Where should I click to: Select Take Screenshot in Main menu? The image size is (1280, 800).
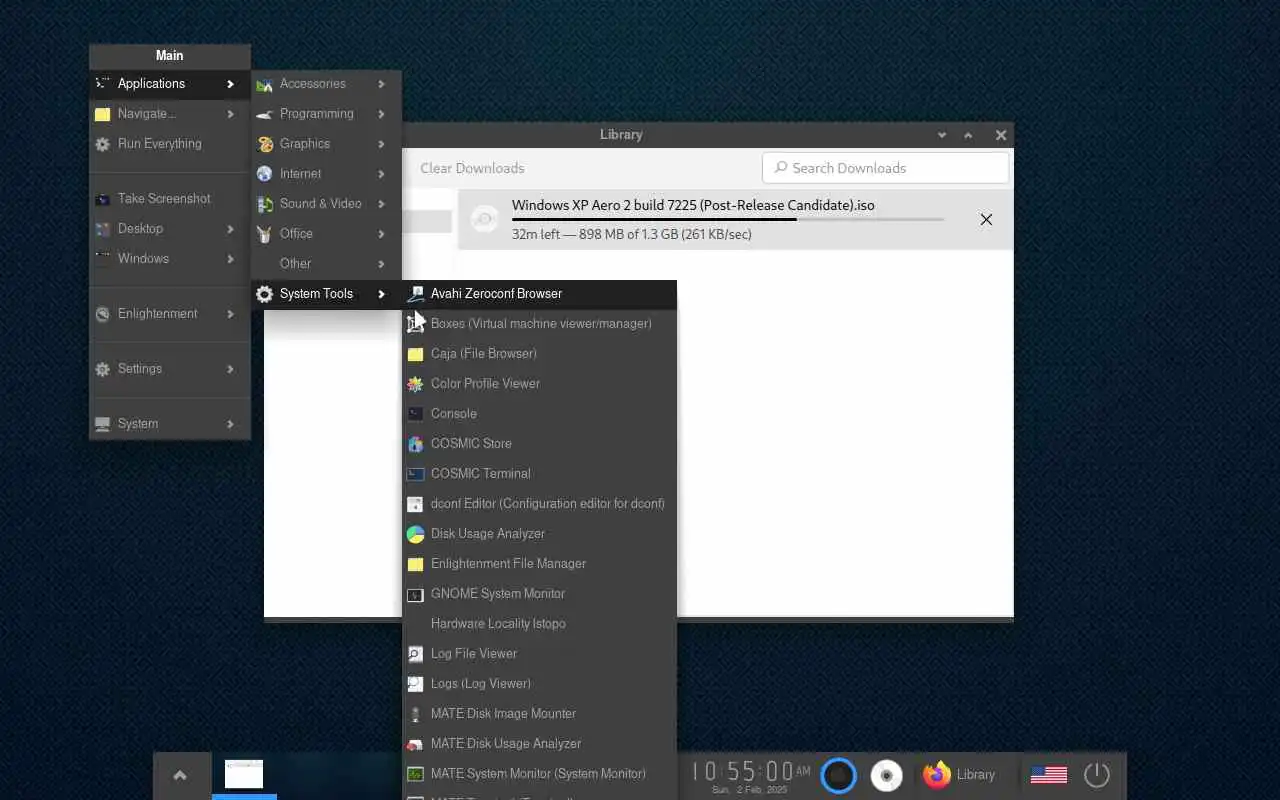coord(169,199)
